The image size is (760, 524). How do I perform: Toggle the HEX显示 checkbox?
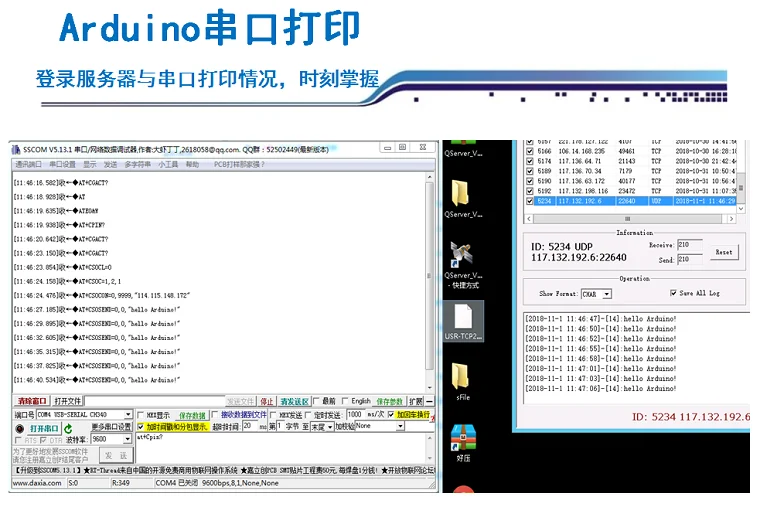[141, 415]
